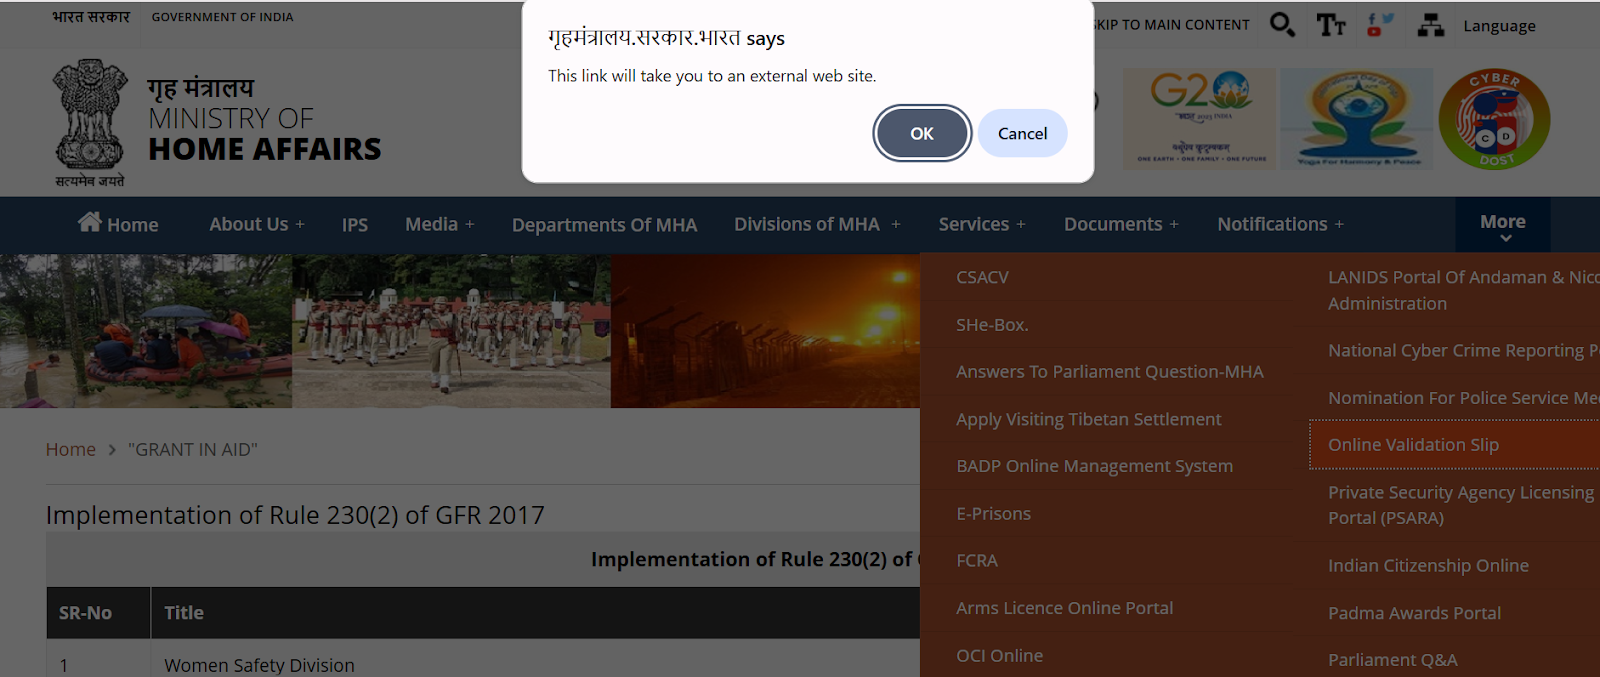The image size is (1600, 677).
Task: Open the search magnifier icon
Action: tap(1282, 24)
